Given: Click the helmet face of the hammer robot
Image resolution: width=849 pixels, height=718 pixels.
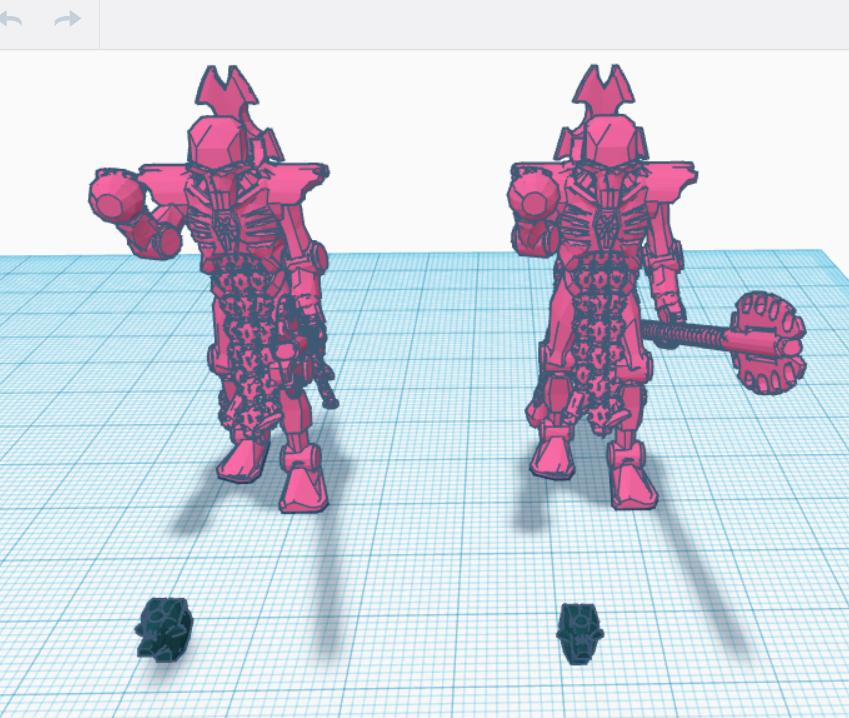Looking at the screenshot, I should [607, 148].
